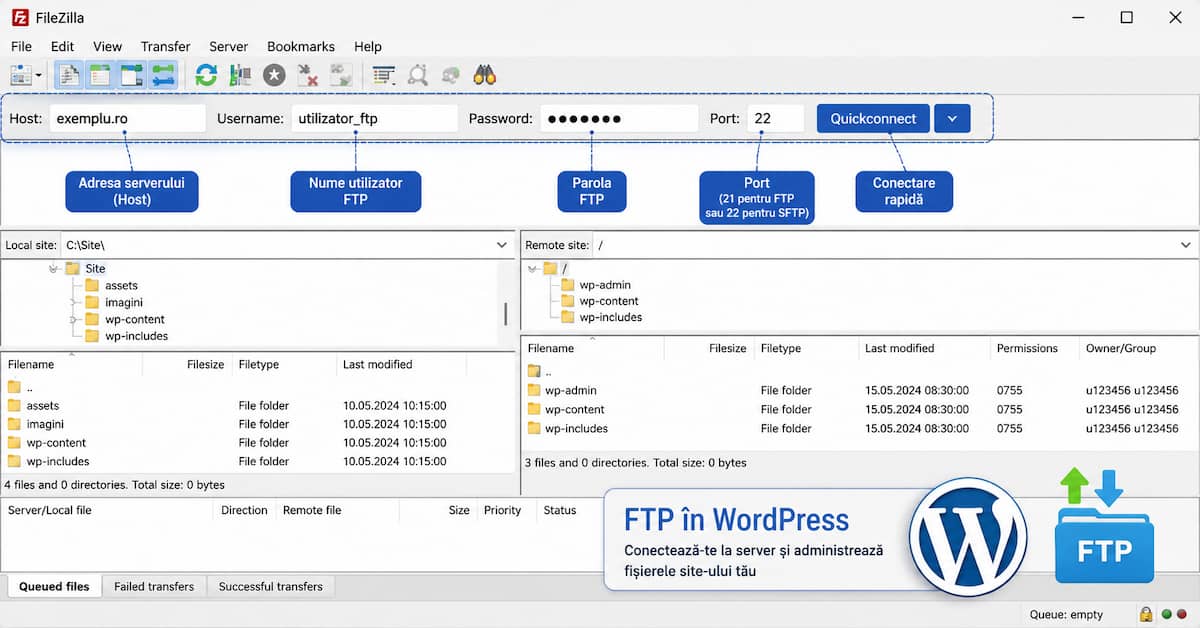Toggle the message log display
This screenshot has width=1200, height=628.
coord(69,75)
